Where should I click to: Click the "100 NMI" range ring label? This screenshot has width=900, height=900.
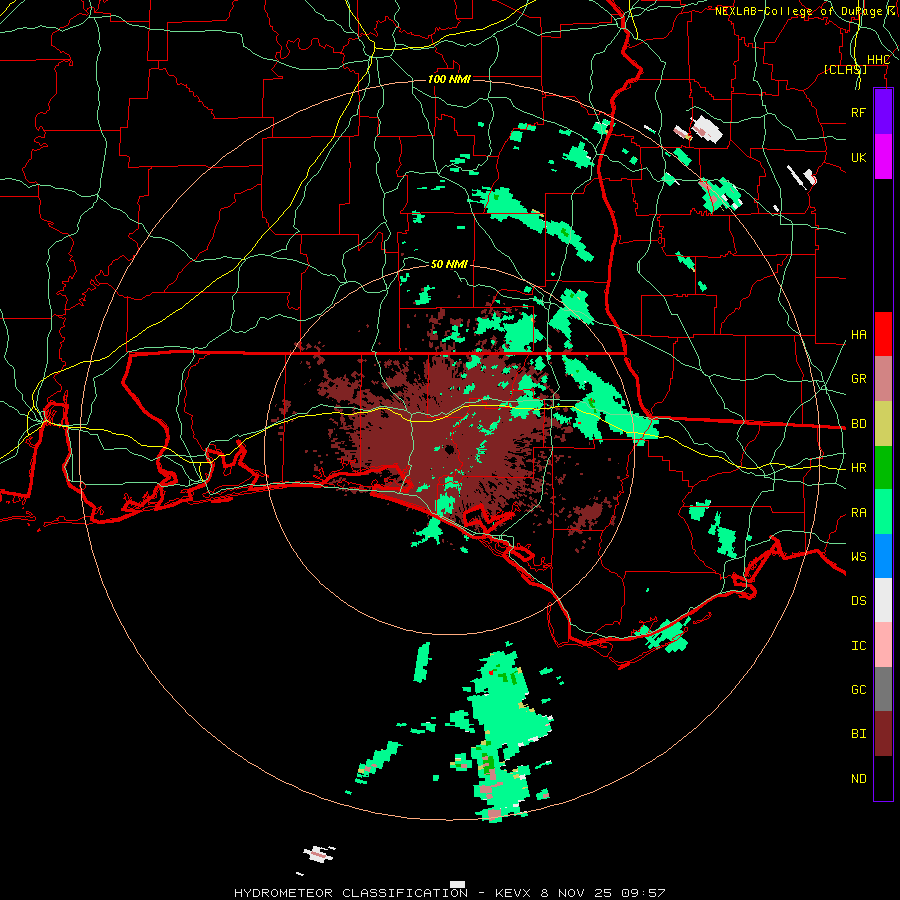pos(449,79)
